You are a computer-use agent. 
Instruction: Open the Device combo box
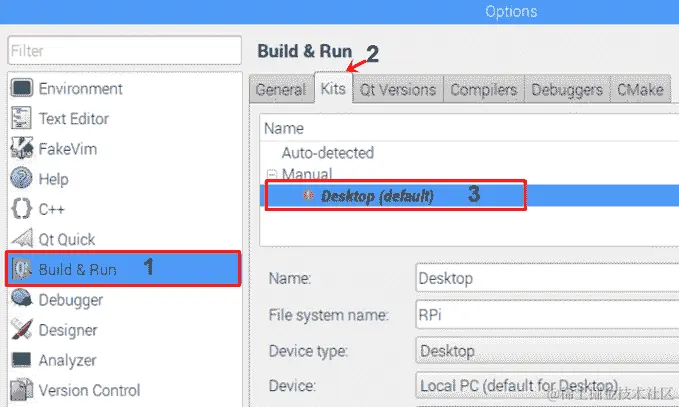[547, 385]
